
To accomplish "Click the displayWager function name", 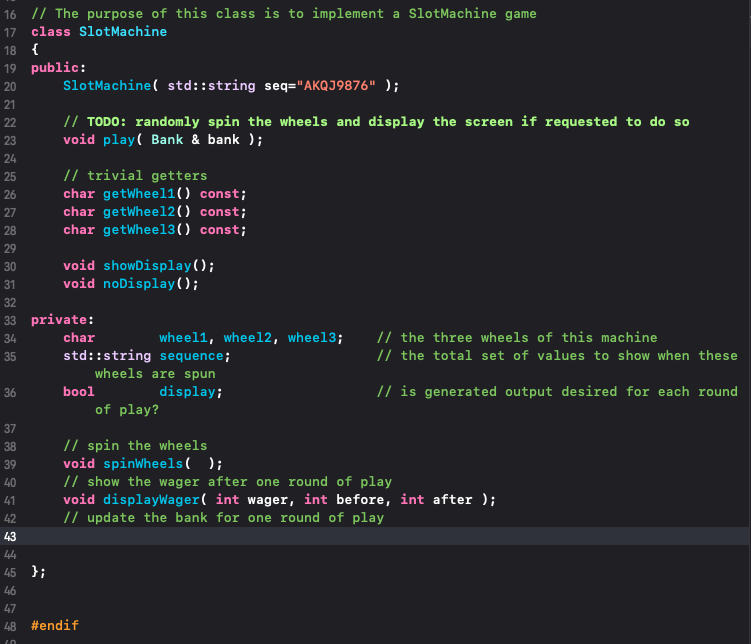I will coord(151,500).
